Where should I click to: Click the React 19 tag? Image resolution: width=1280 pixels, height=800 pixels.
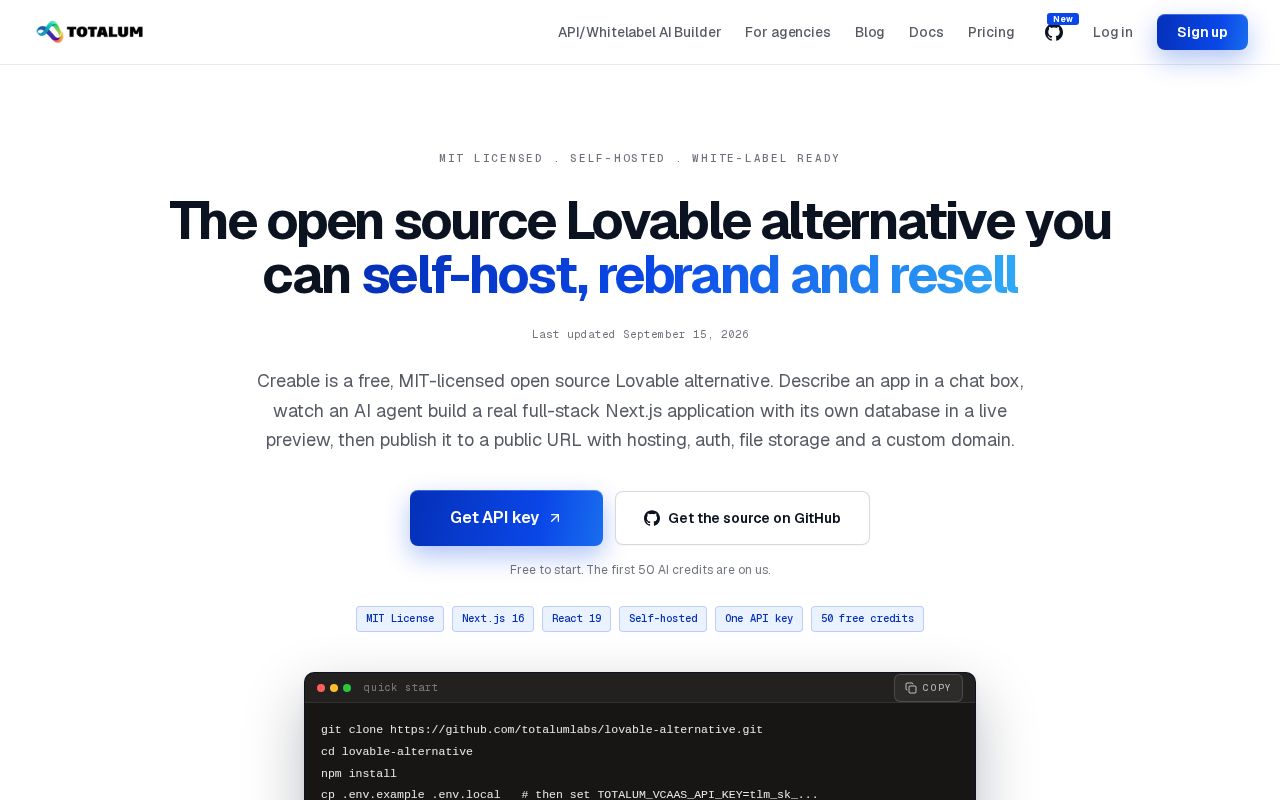[576, 619]
